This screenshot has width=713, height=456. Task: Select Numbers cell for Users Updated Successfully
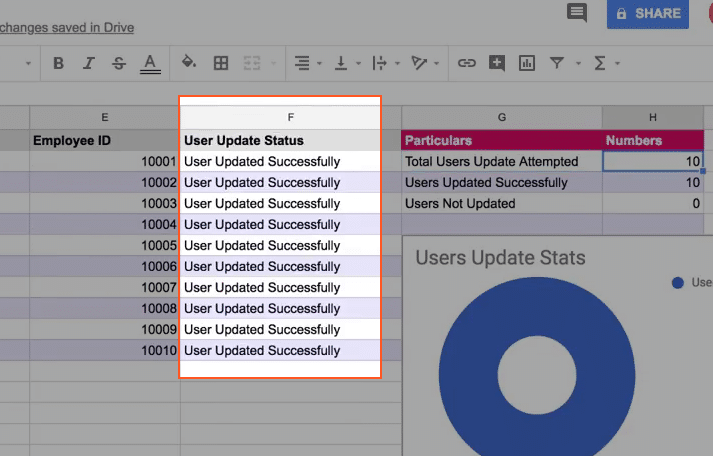[653, 182]
